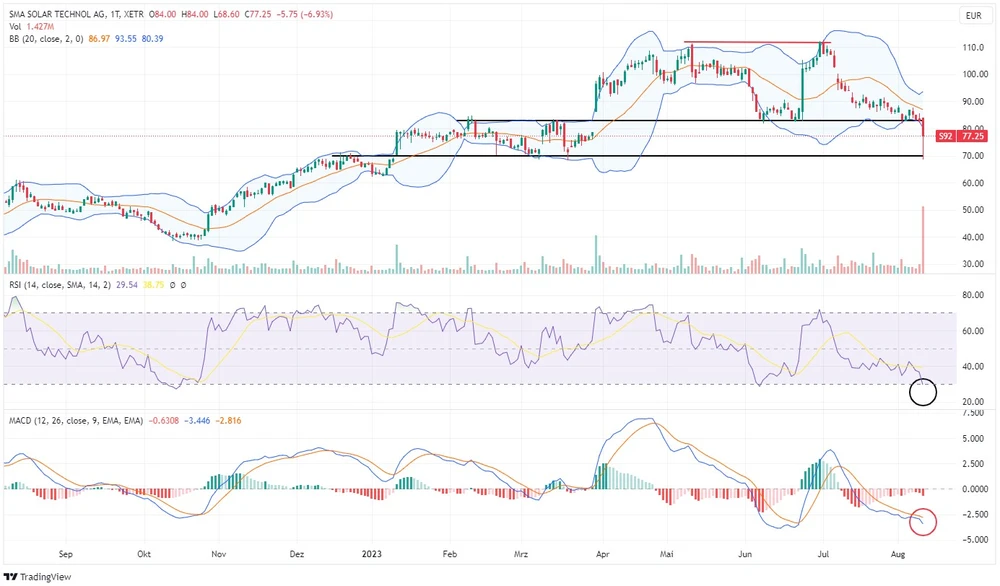Open the EUR currency selector

971,15
